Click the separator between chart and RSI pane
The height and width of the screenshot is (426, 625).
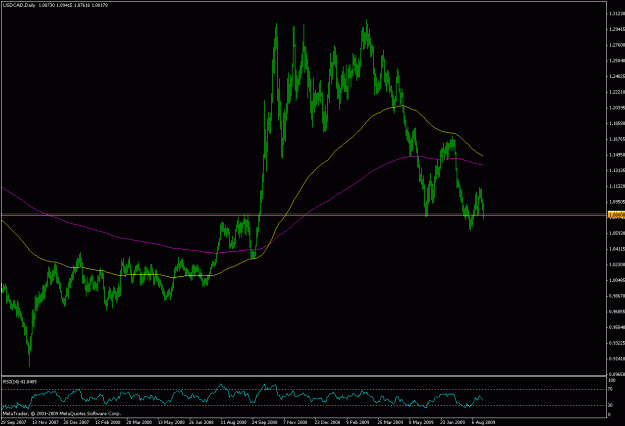[304, 376]
